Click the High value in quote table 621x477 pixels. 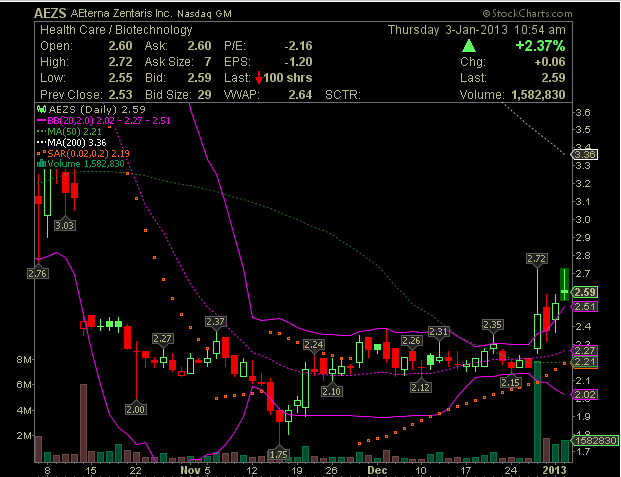(120, 62)
